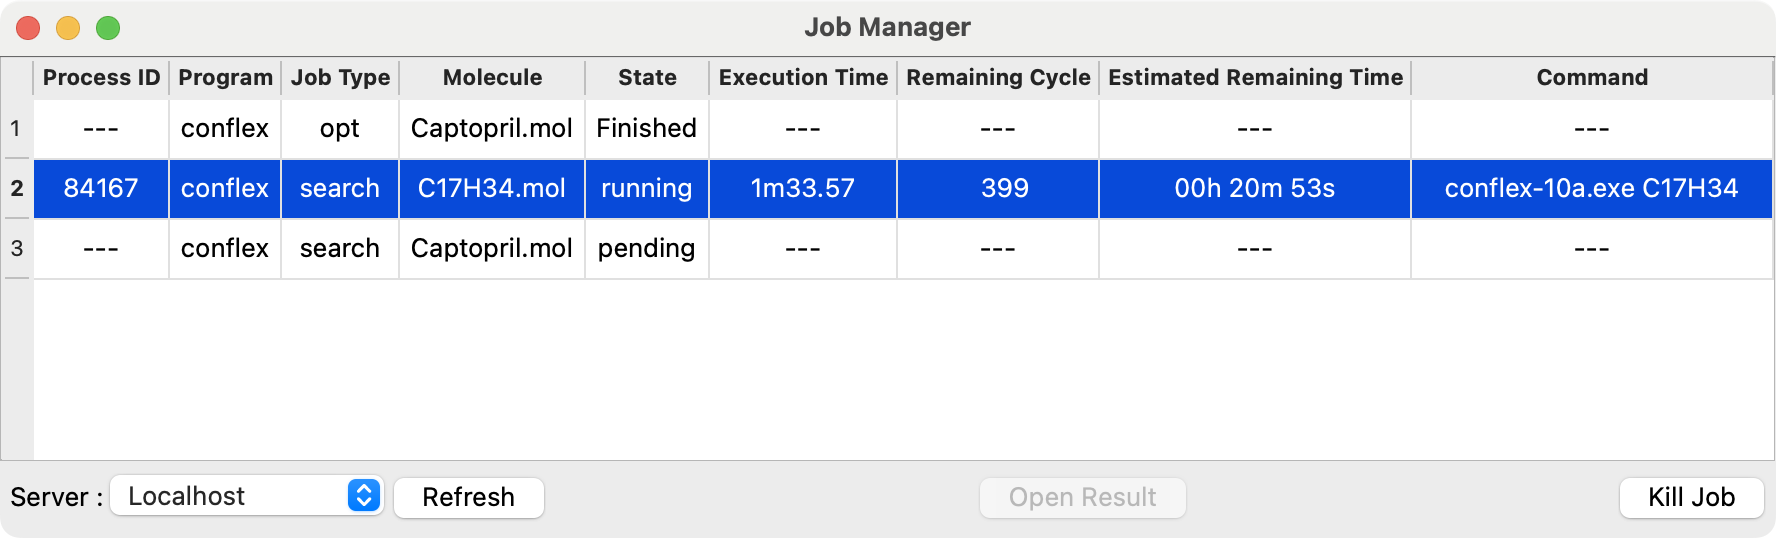
Task: Click the Job Type column header
Action: [x=340, y=78]
